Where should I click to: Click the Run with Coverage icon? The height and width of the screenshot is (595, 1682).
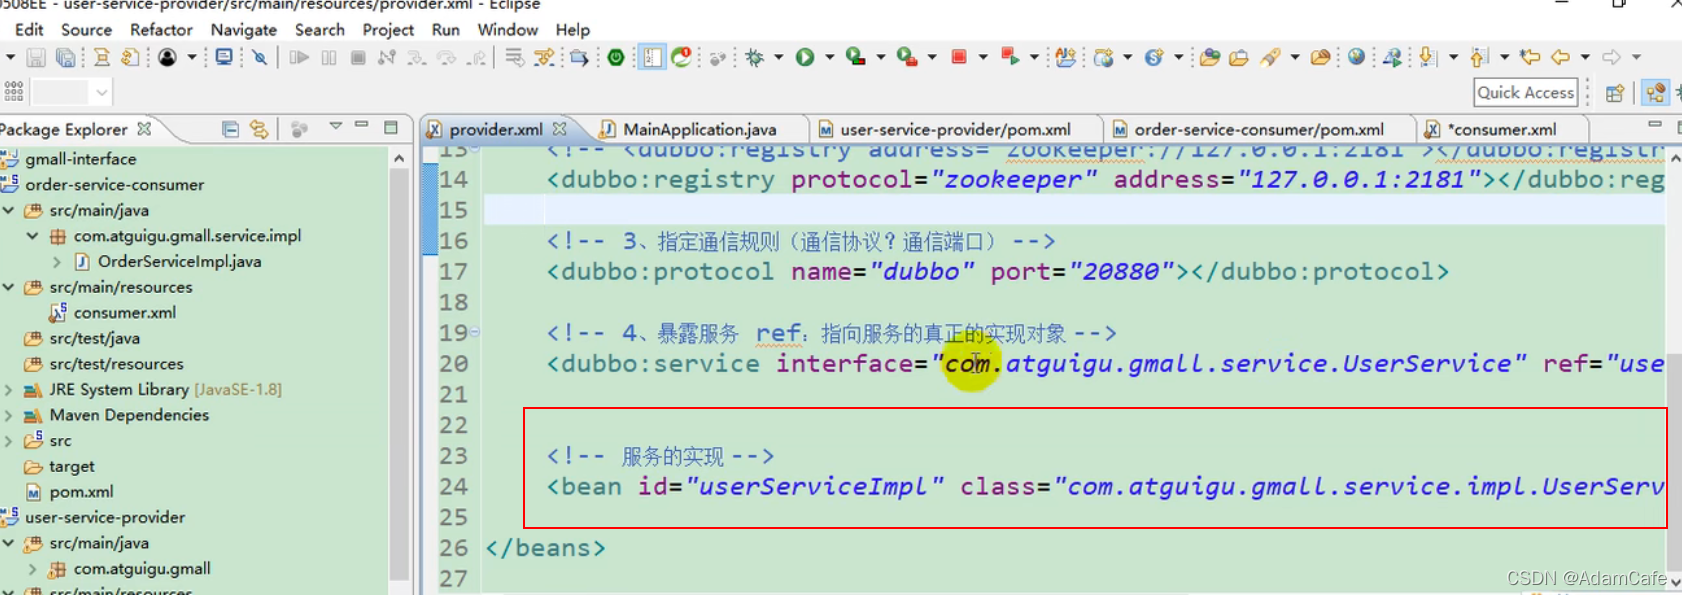point(856,57)
